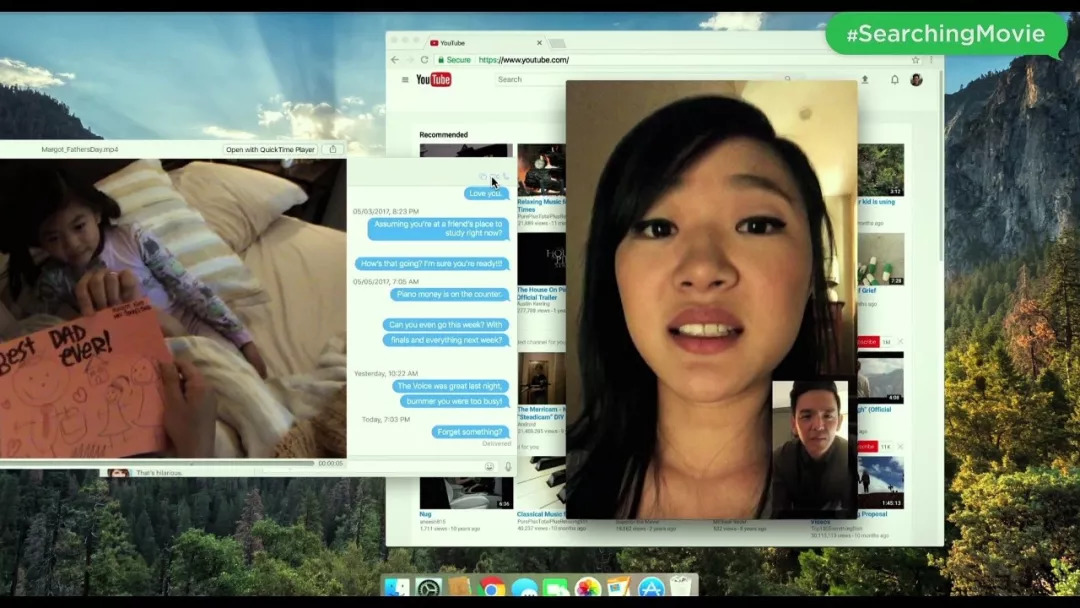This screenshot has height=608, width=1080.
Task: Click the self-view thumbnail in FaceTime call
Action: pyautogui.click(x=810, y=445)
